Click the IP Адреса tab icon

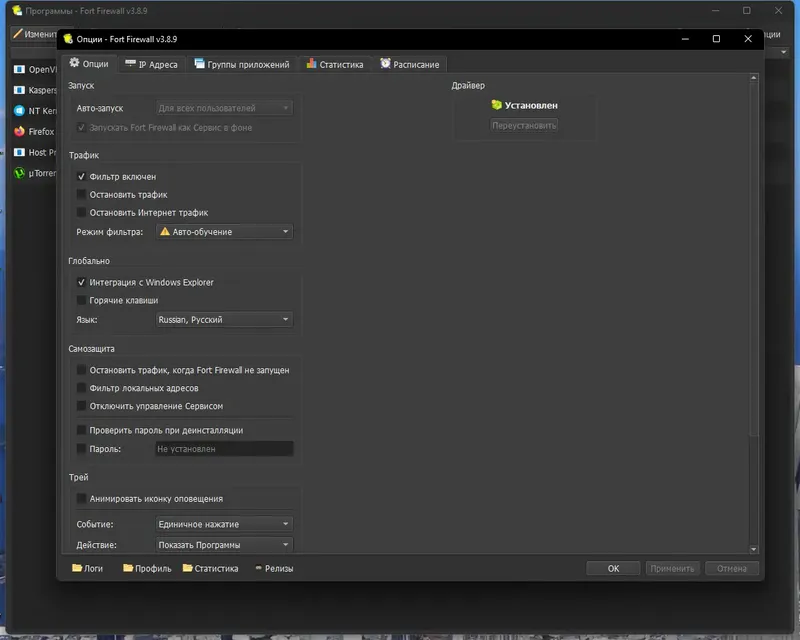point(131,63)
